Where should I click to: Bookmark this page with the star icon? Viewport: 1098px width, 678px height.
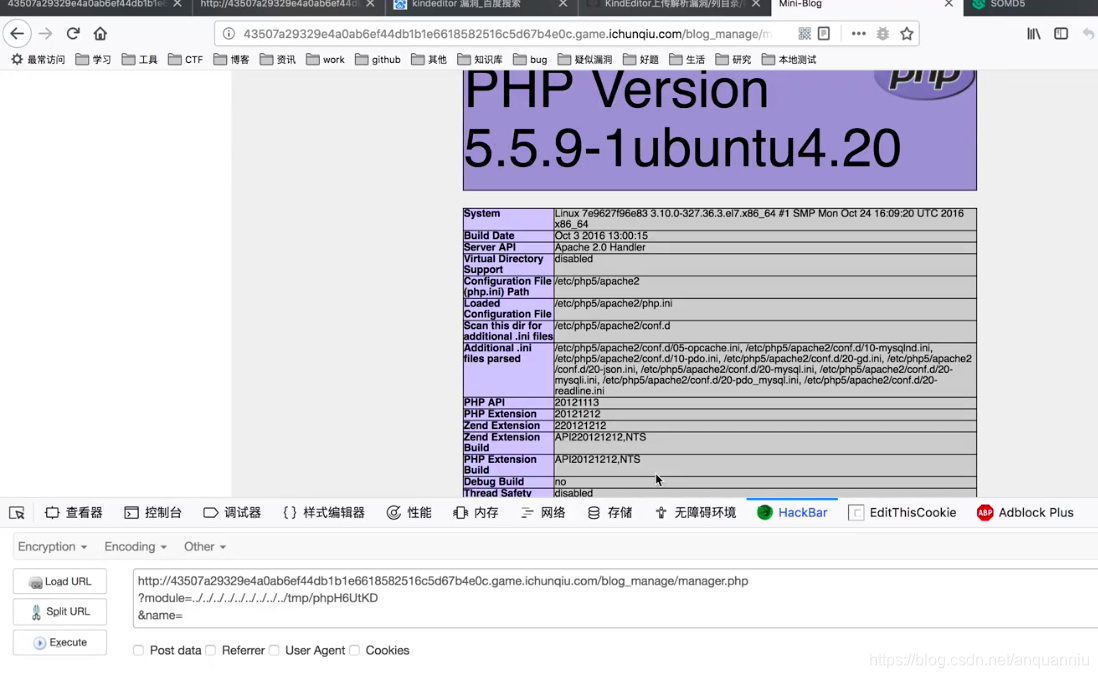pyautogui.click(x=907, y=34)
